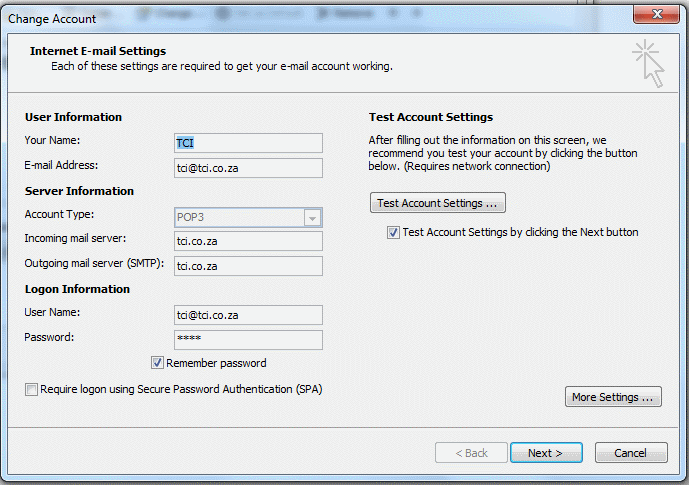The height and width of the screenshot is (485, 689).
Task: Focus the E-mail Address input field
Action: pos(248,168)
